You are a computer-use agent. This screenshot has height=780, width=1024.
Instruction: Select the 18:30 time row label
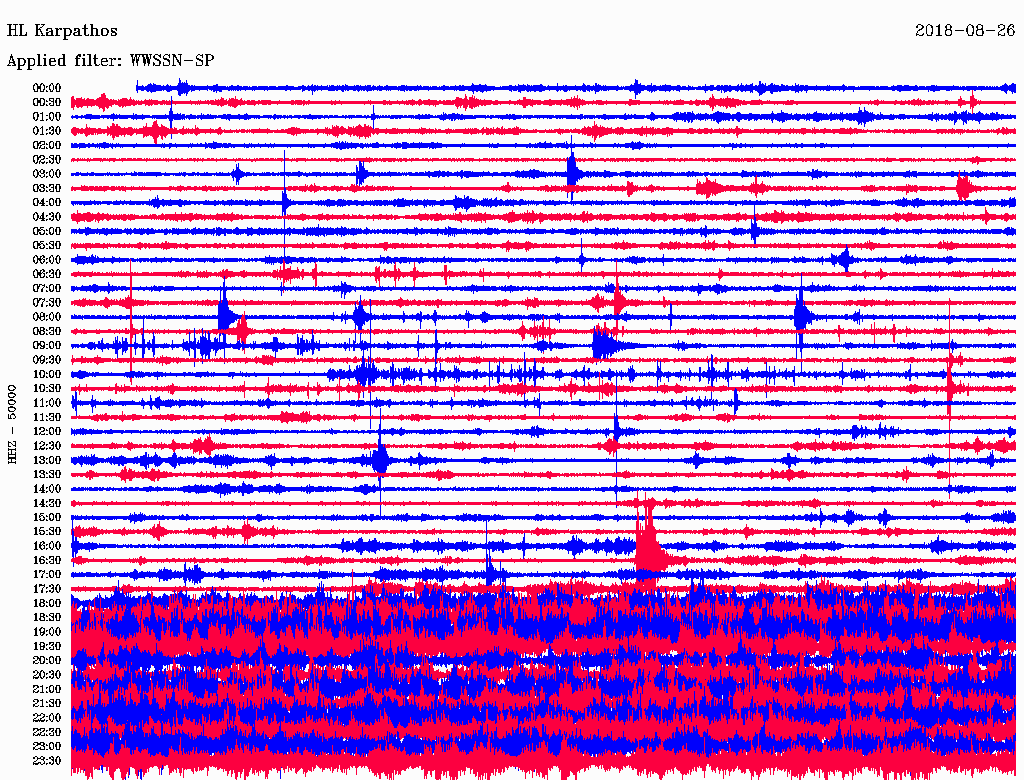pyautogui.click(x=47, y=618)
